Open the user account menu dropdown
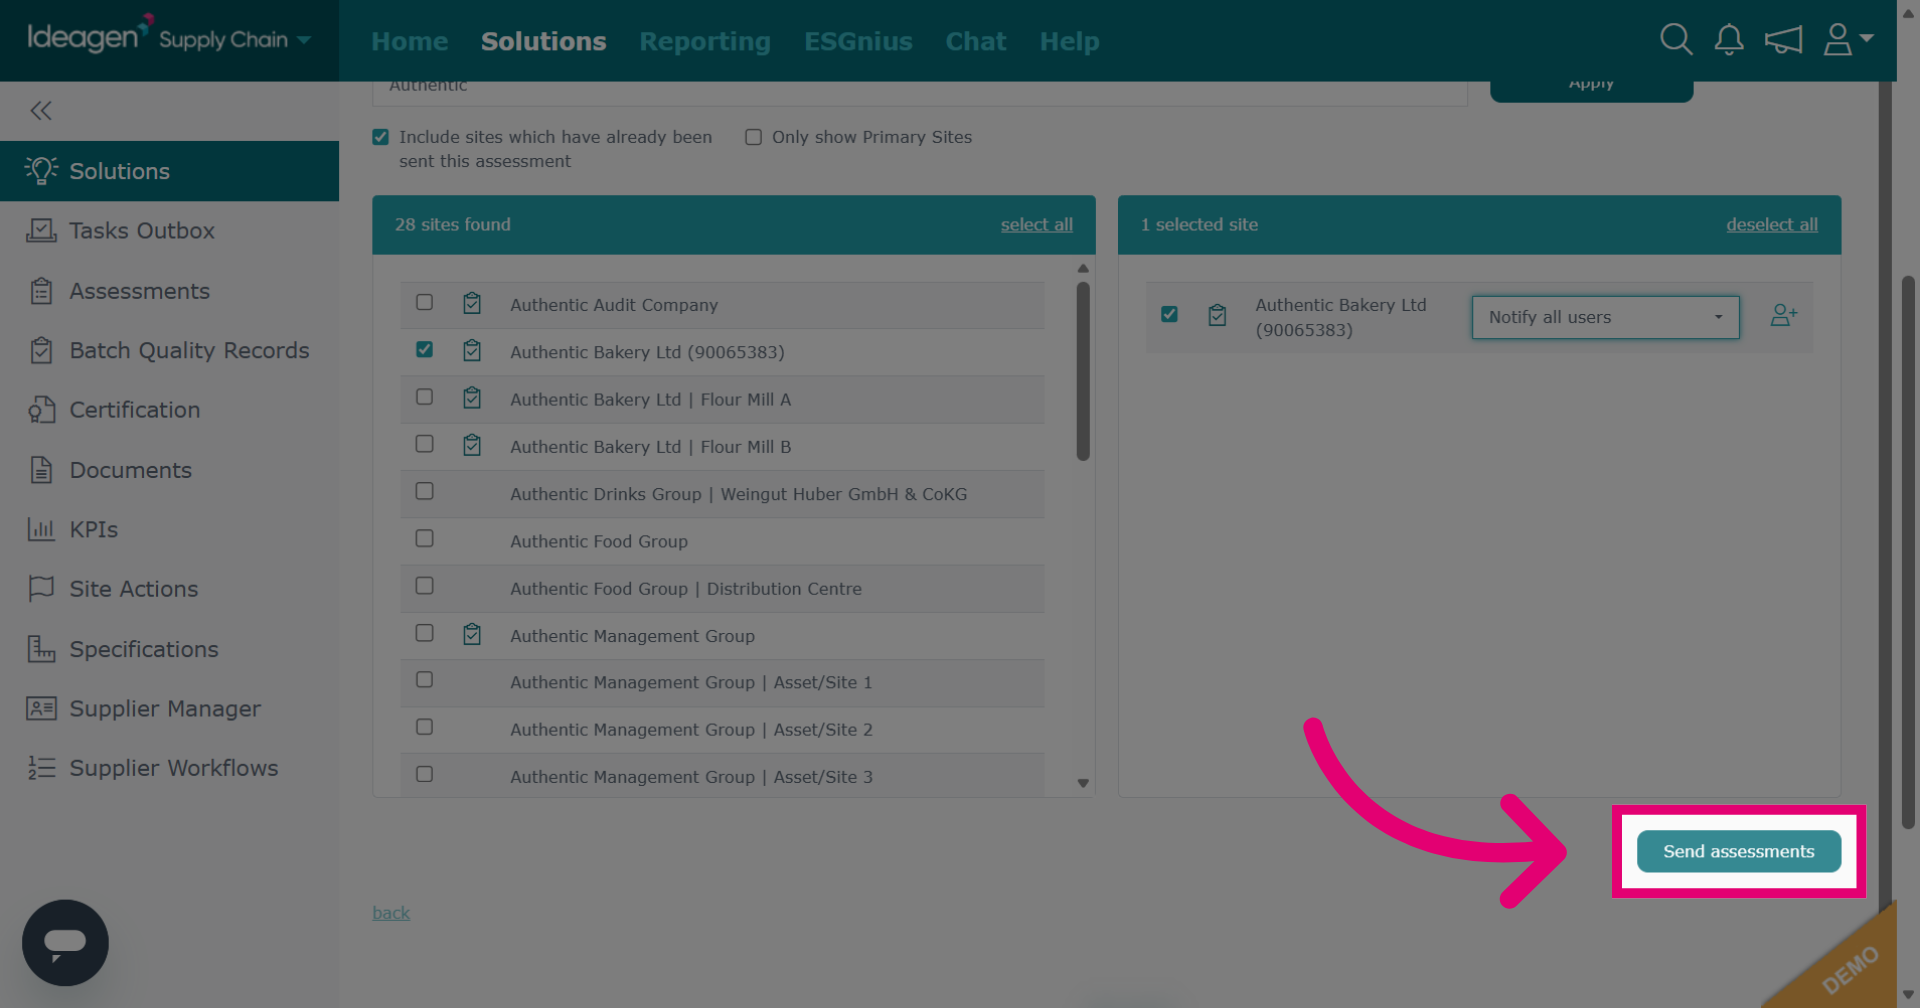The height and width of the screenshot is (1008, 1920). (x=1848, y=40)
